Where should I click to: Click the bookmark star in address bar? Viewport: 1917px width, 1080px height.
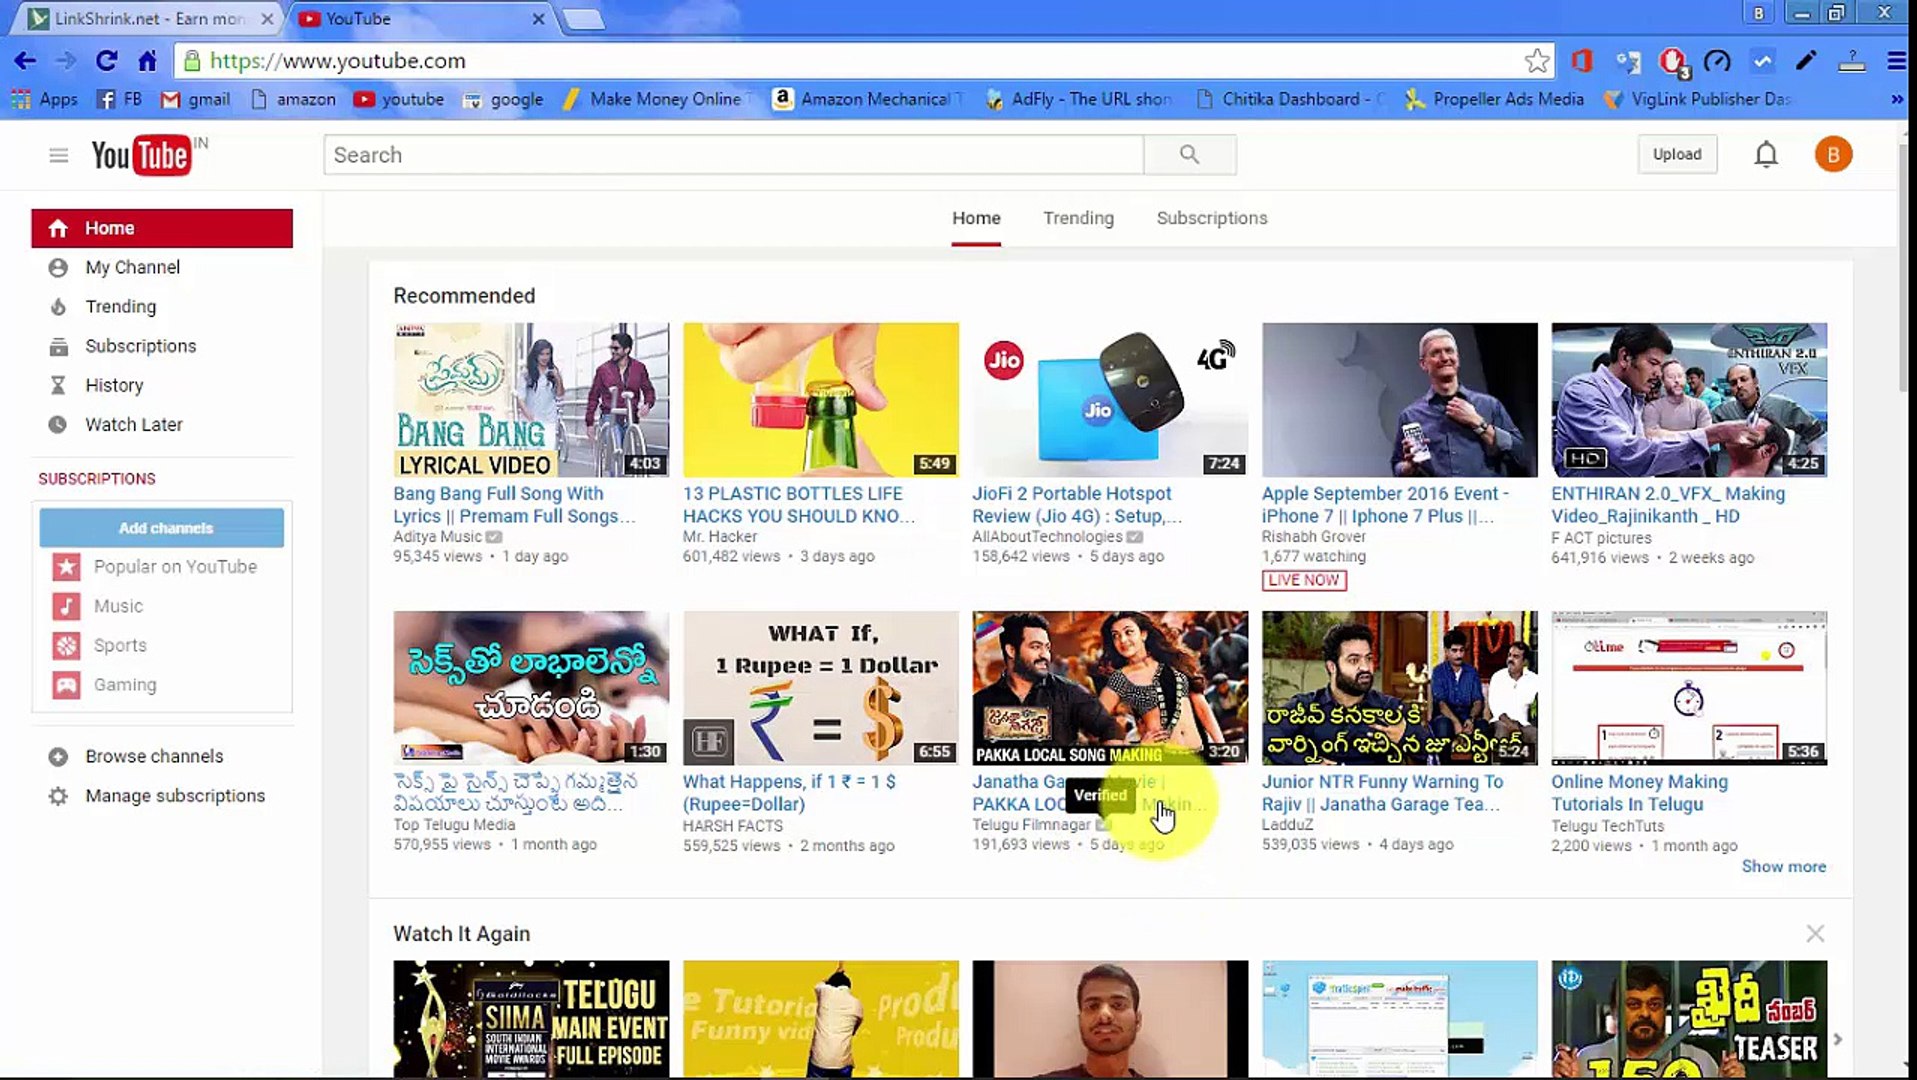coord(1537,61)
